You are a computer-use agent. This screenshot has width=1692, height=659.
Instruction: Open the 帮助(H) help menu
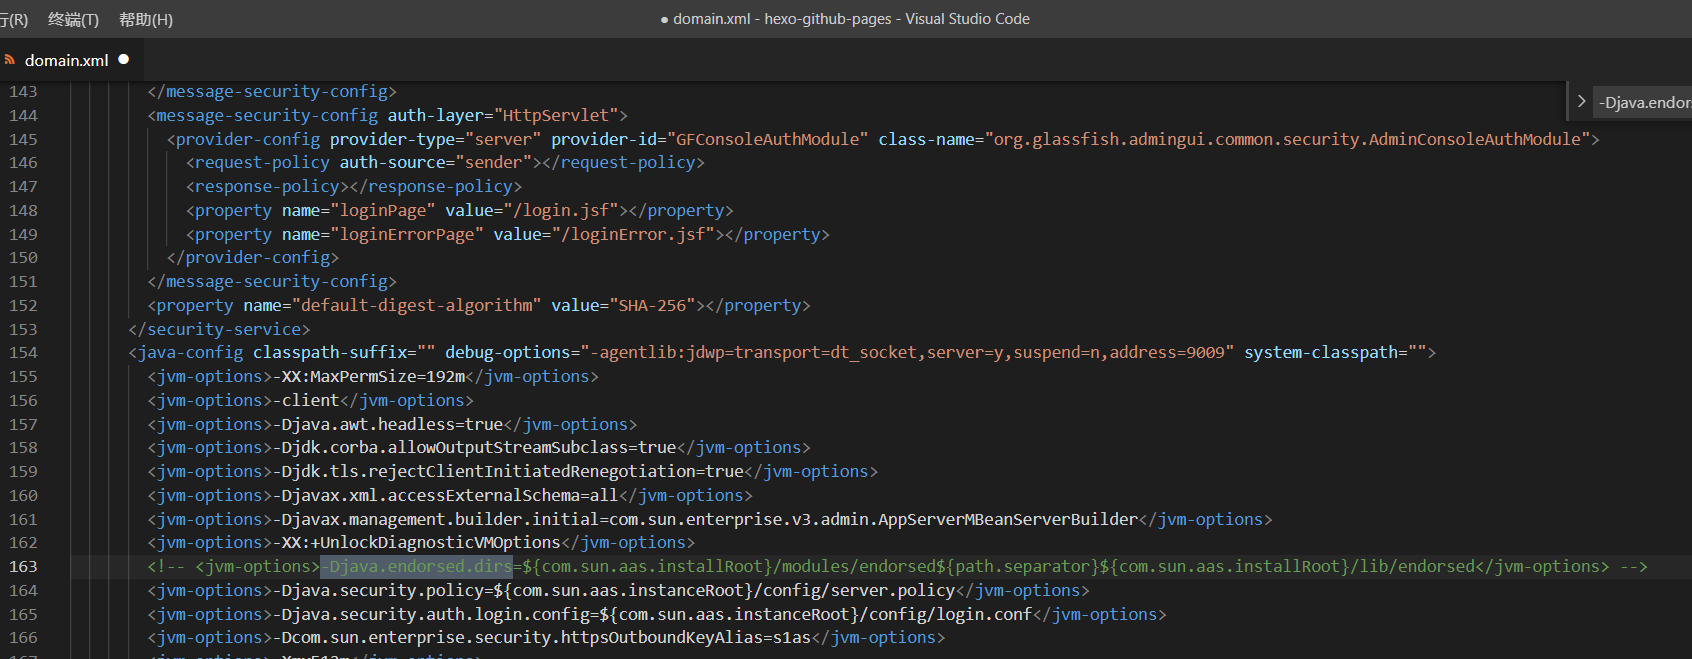145,19
